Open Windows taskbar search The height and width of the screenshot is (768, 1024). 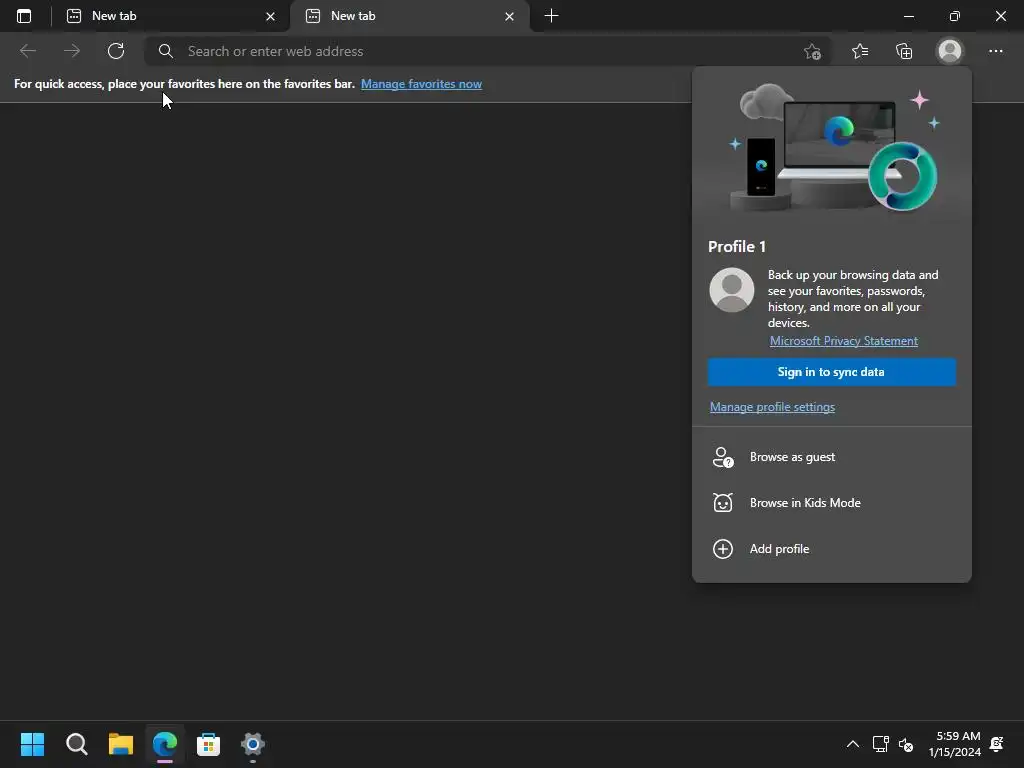pyautogui.click(x=77, y=744)
